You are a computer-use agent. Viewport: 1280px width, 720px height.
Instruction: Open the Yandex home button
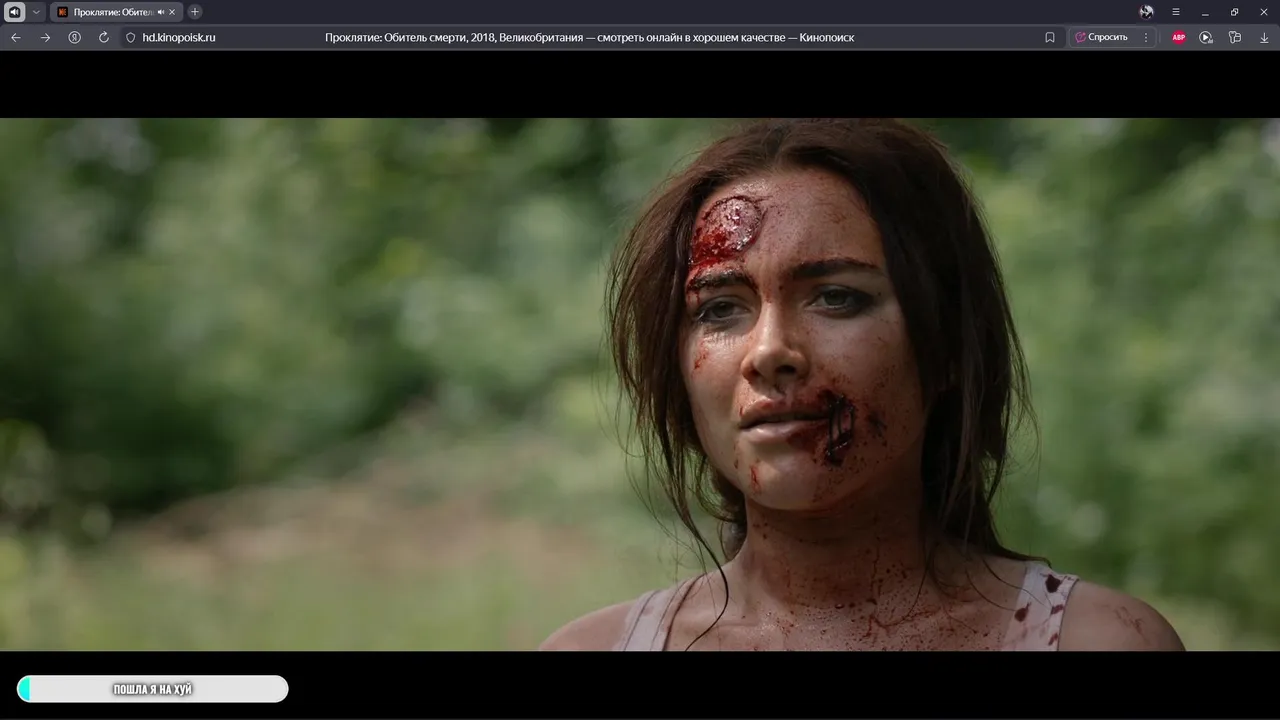pos(74,37)
